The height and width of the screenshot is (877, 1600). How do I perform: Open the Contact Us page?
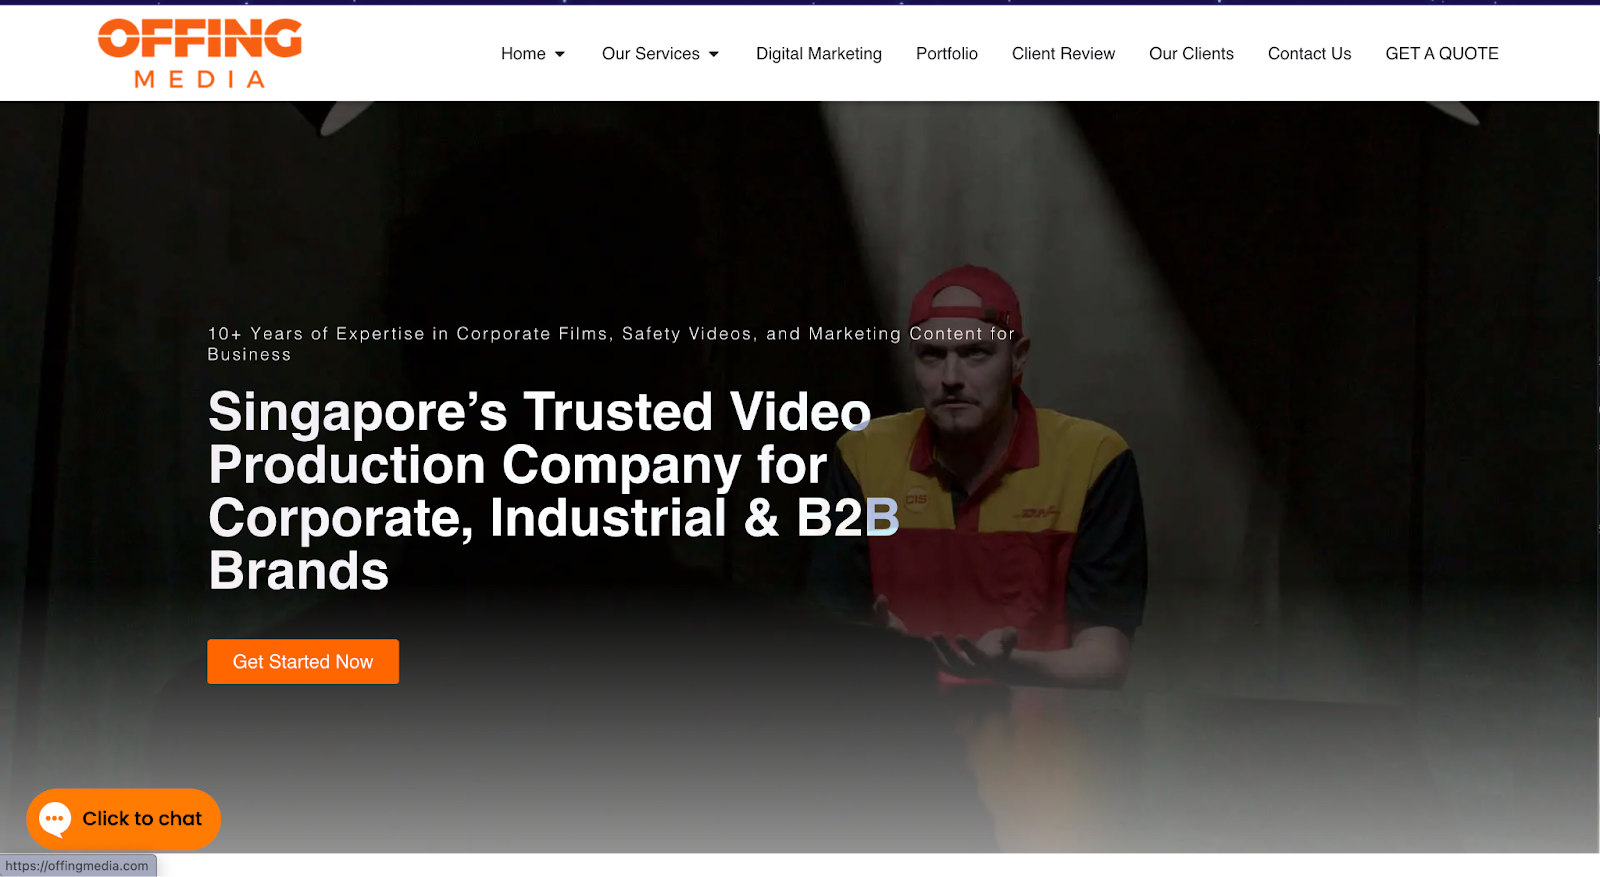click(1309, 54)
